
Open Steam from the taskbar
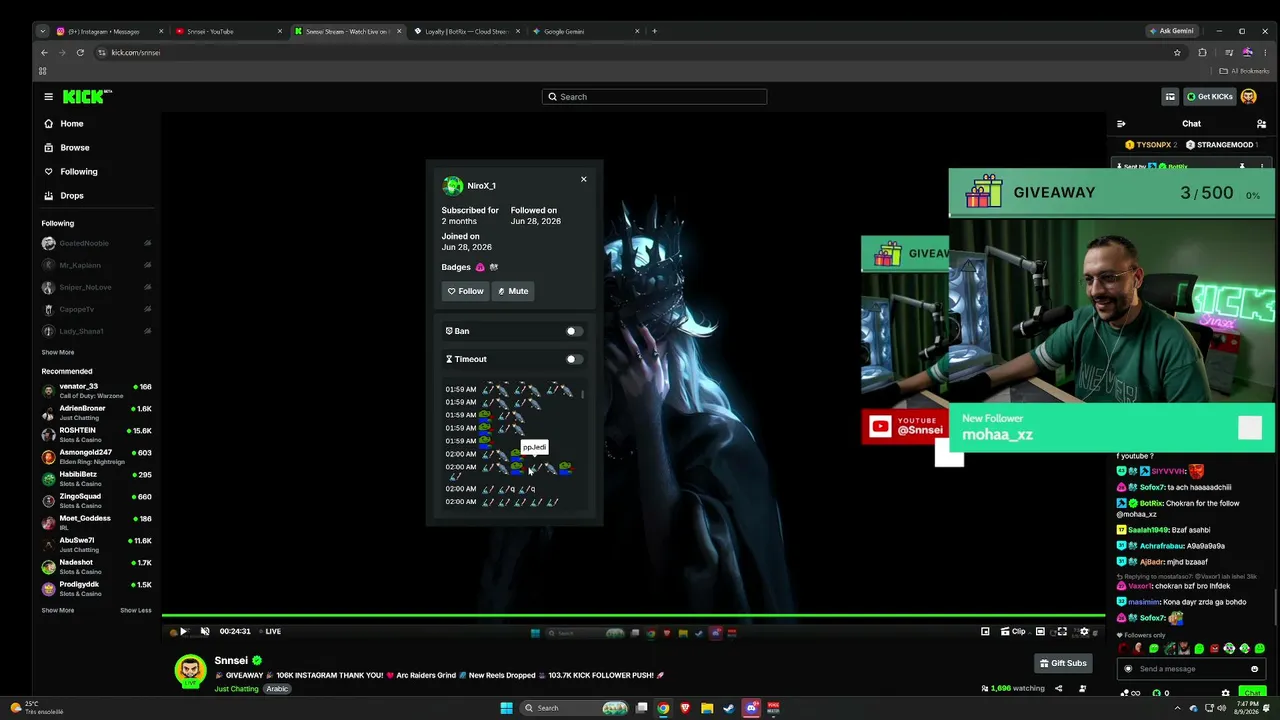click(729, 708)
